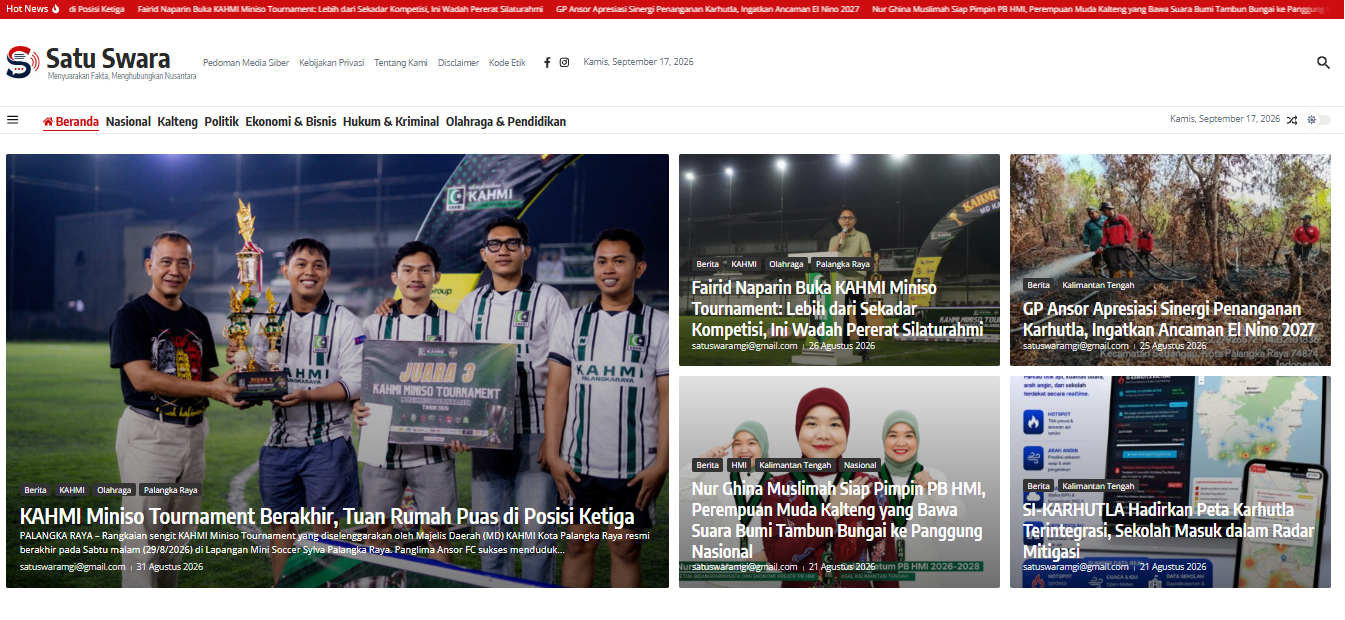Open the hamburger side menu

pos(13,120)
